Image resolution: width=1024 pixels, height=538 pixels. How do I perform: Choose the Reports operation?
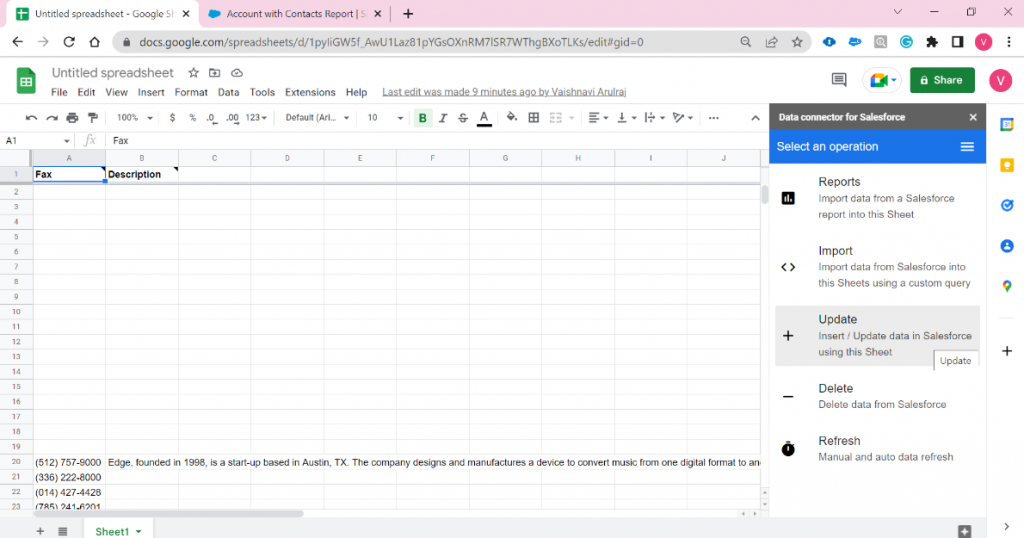(x=877, y=198)
